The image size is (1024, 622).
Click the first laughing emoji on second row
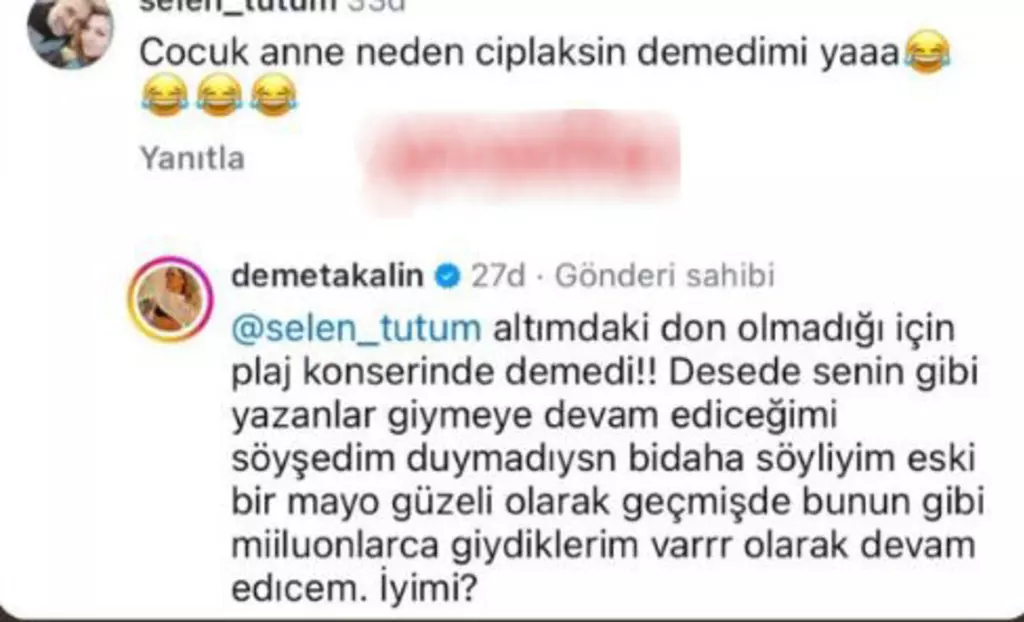[165, 95]
